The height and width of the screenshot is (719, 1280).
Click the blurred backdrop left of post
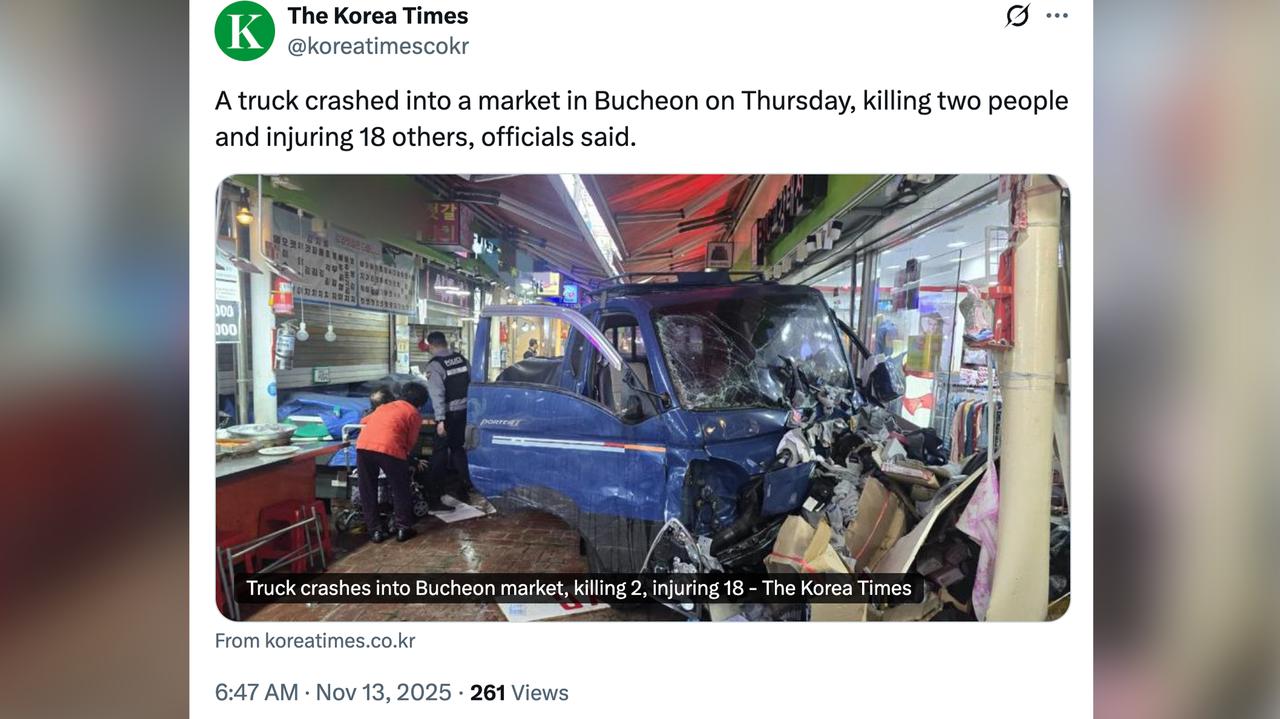coord(95,360)
